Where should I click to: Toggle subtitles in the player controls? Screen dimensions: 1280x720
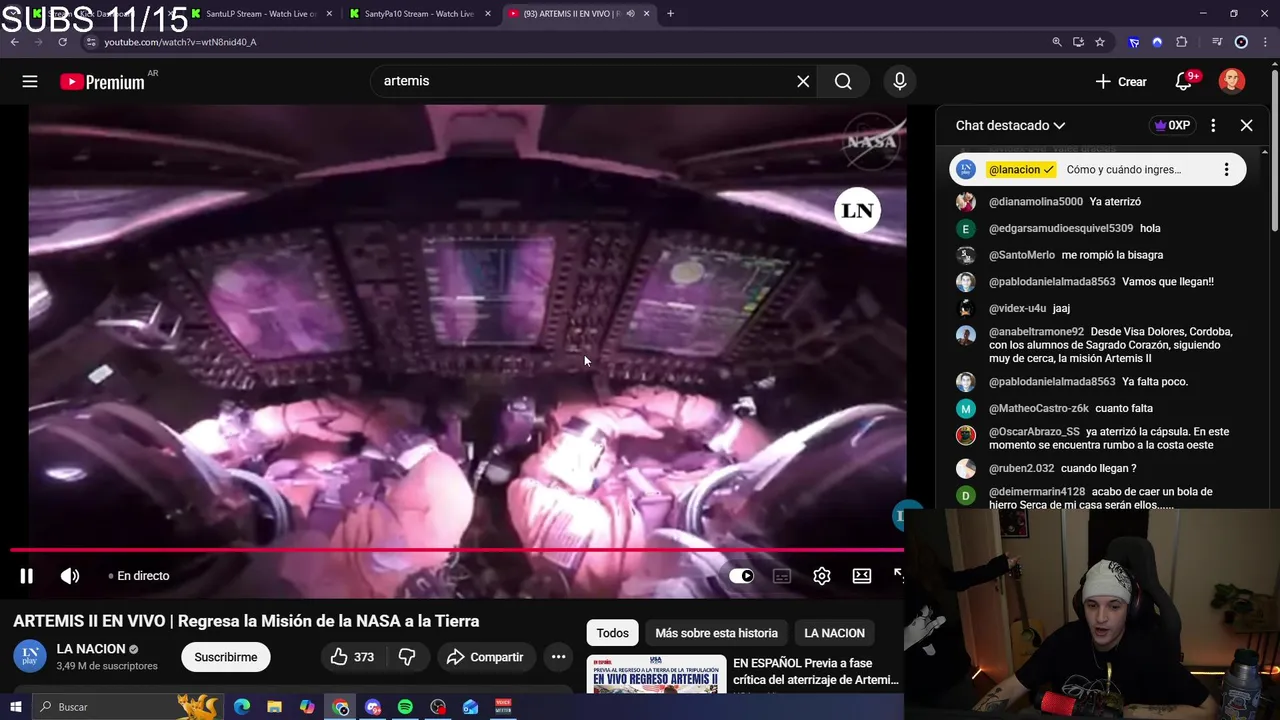[x=782, y=576]
